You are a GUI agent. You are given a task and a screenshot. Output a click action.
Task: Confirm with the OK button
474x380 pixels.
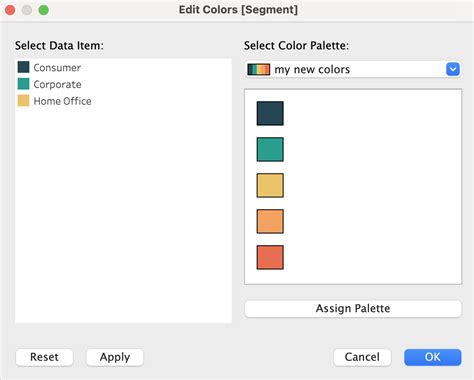pyautogui.click(x=433, y=357)
